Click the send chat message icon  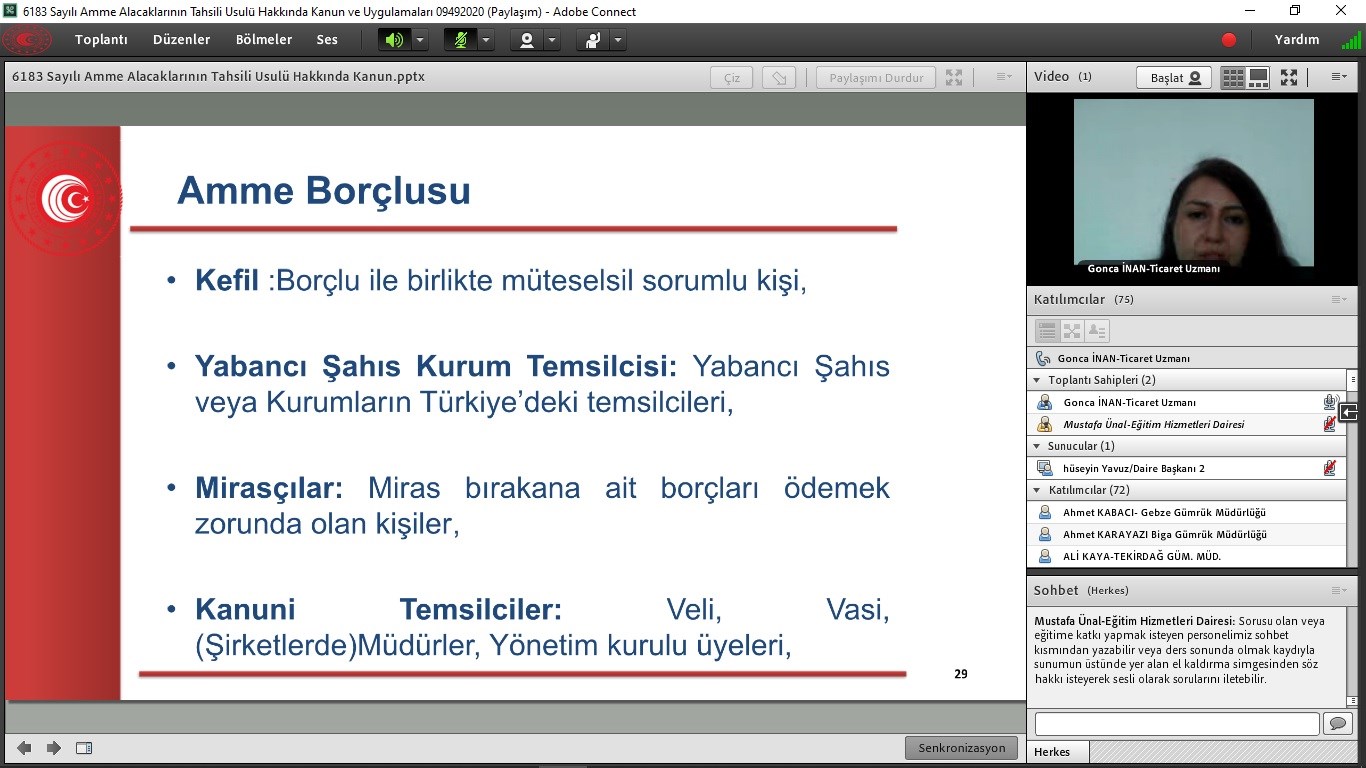1337,723
